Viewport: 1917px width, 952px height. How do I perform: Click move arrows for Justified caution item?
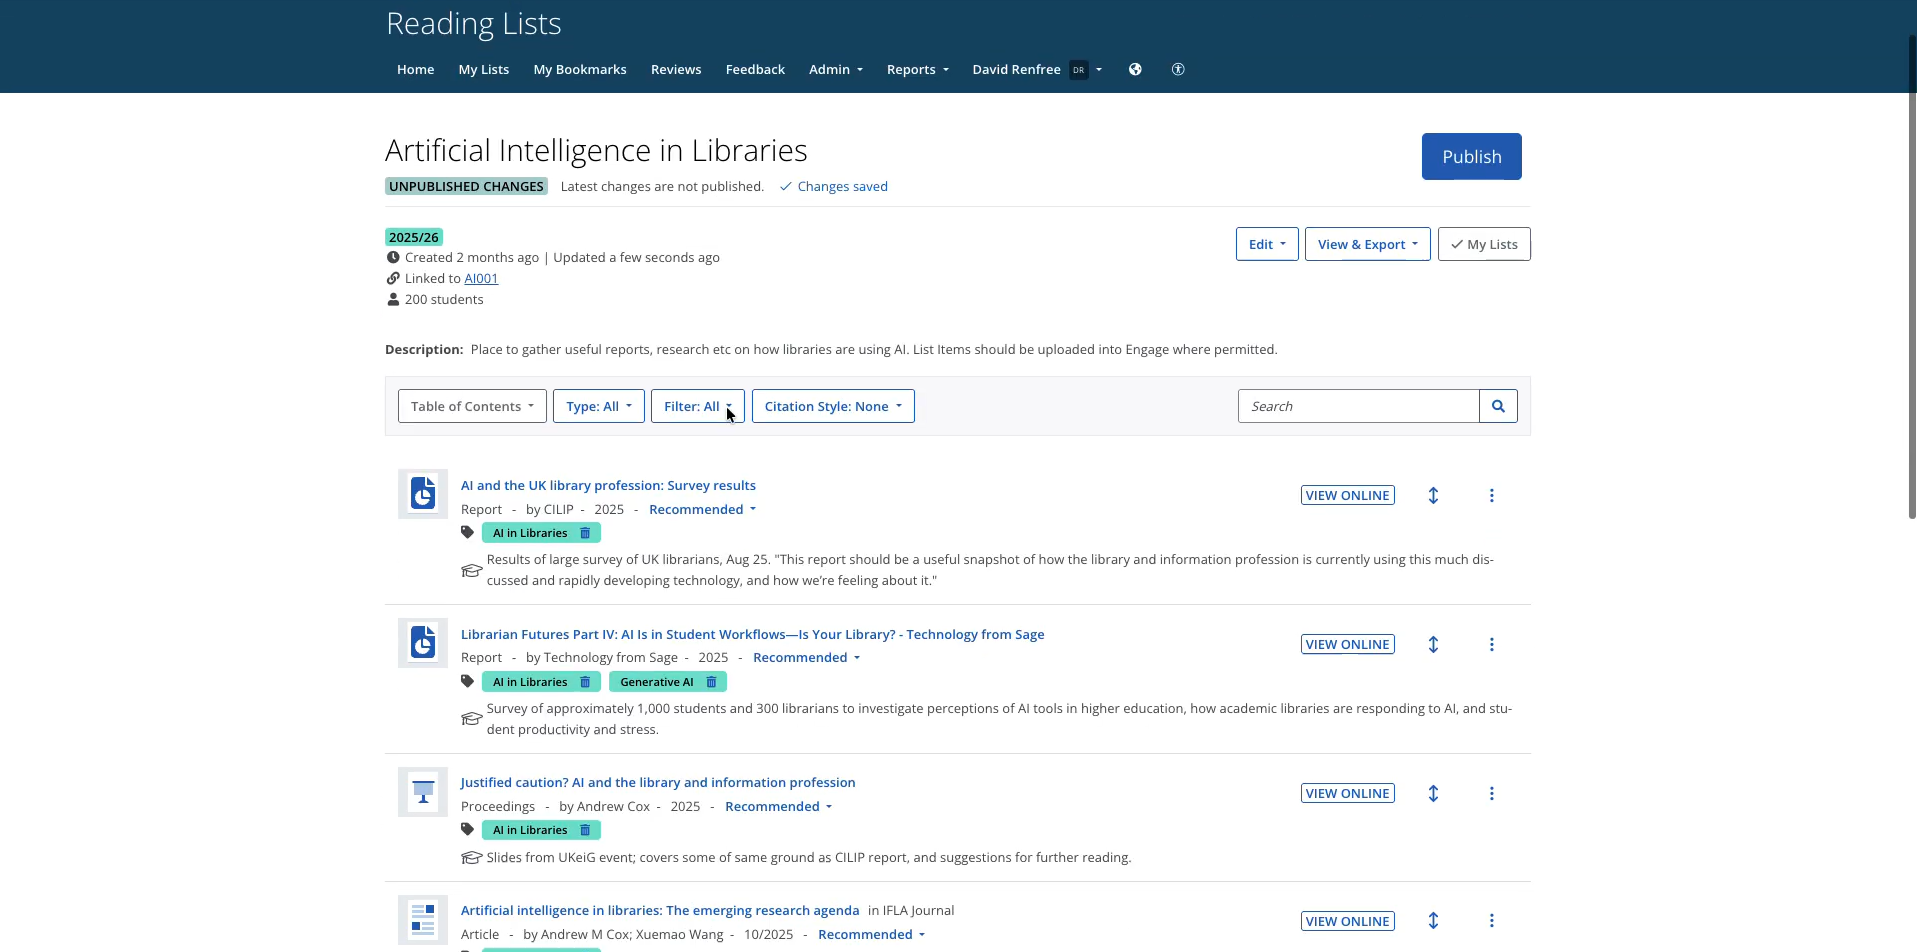tap(1432, 793)
